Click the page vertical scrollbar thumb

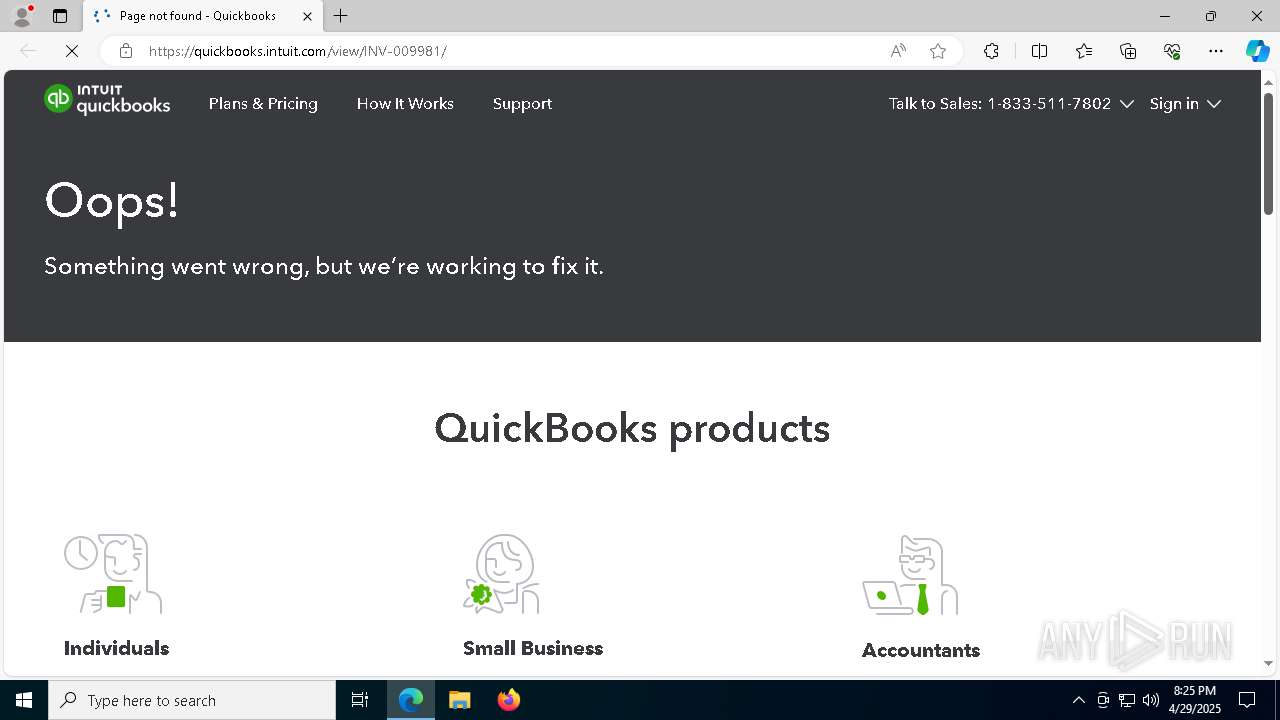(1268, 153)
